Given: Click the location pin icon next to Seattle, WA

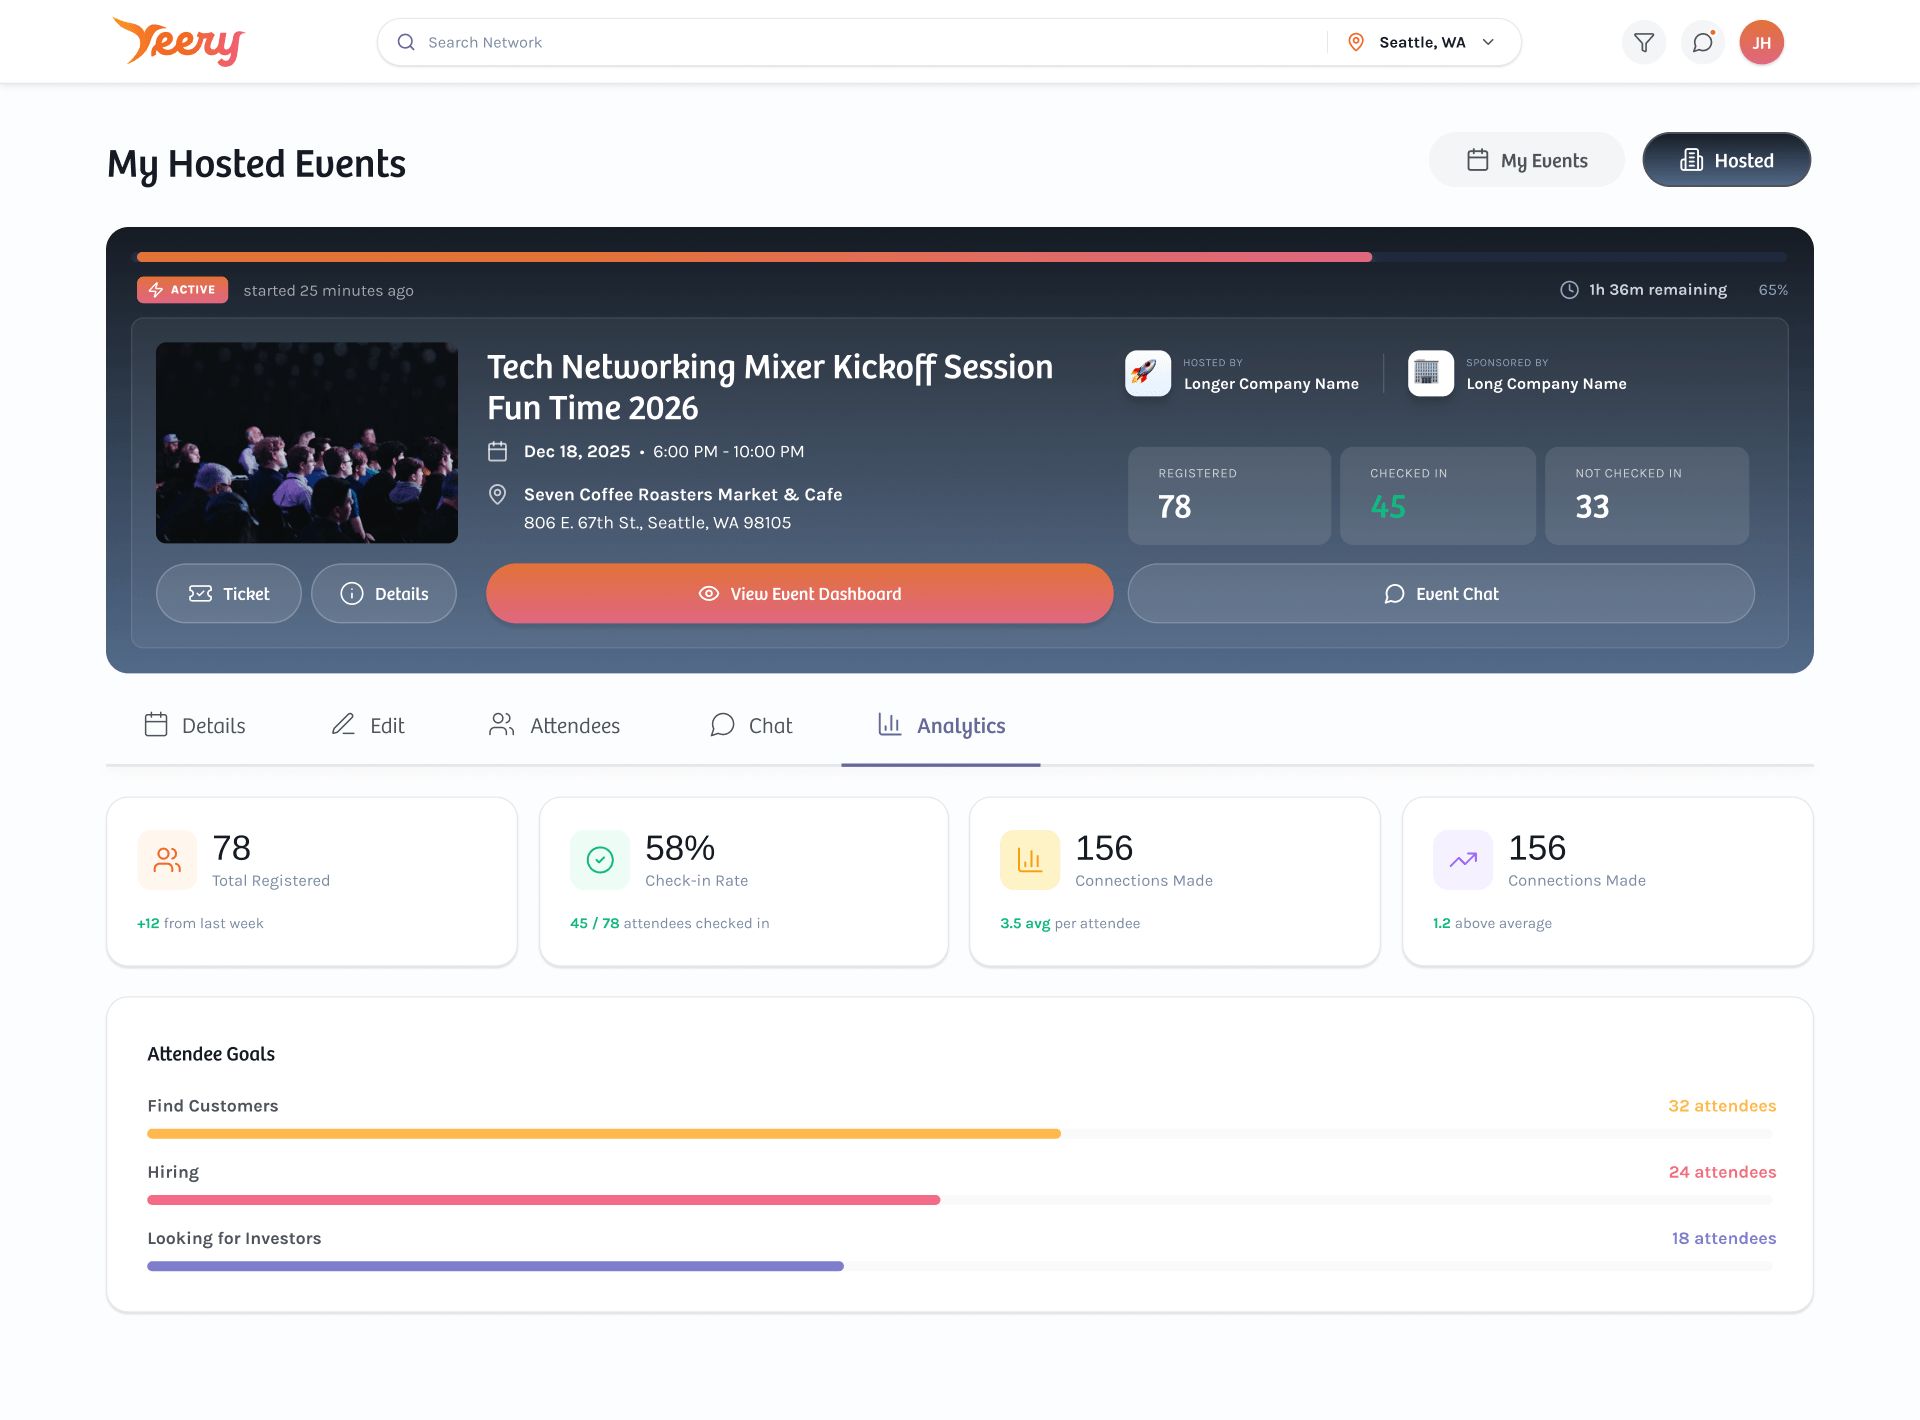Looking at the screenshot, I should (1357, 42).
